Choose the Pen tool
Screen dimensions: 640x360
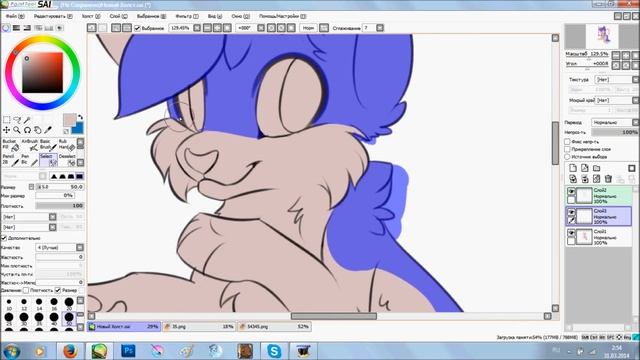click(x=29, y=160)
